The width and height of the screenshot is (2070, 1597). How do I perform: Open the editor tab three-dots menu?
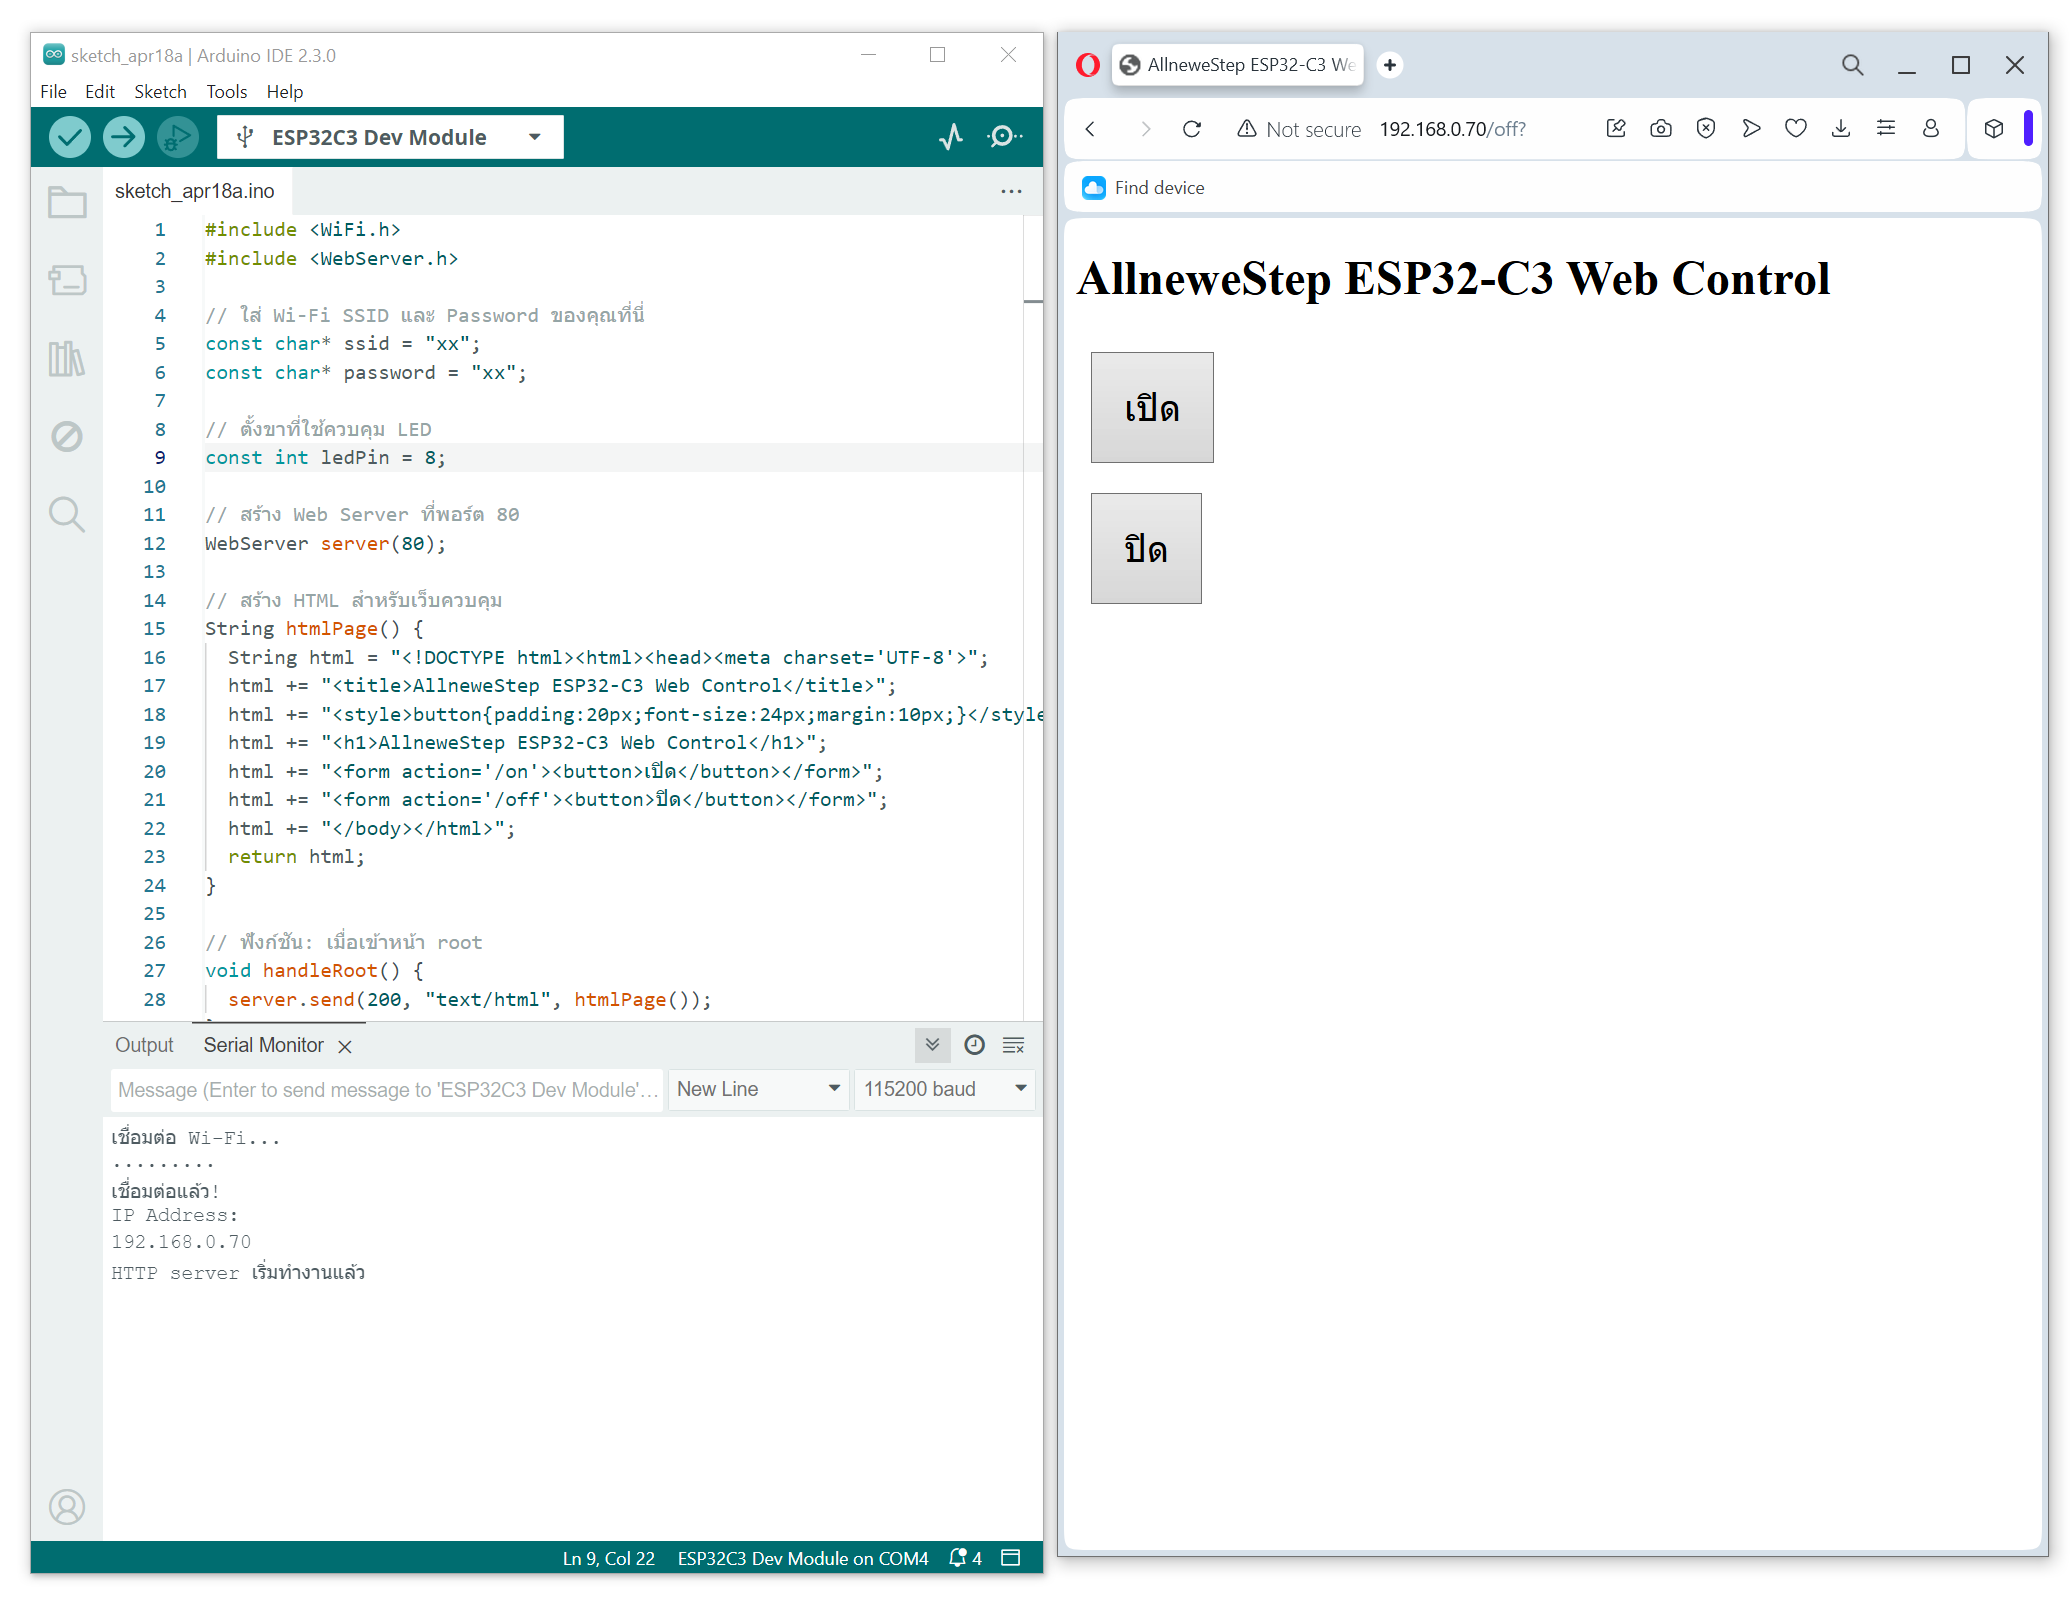tap(1011, 191)
